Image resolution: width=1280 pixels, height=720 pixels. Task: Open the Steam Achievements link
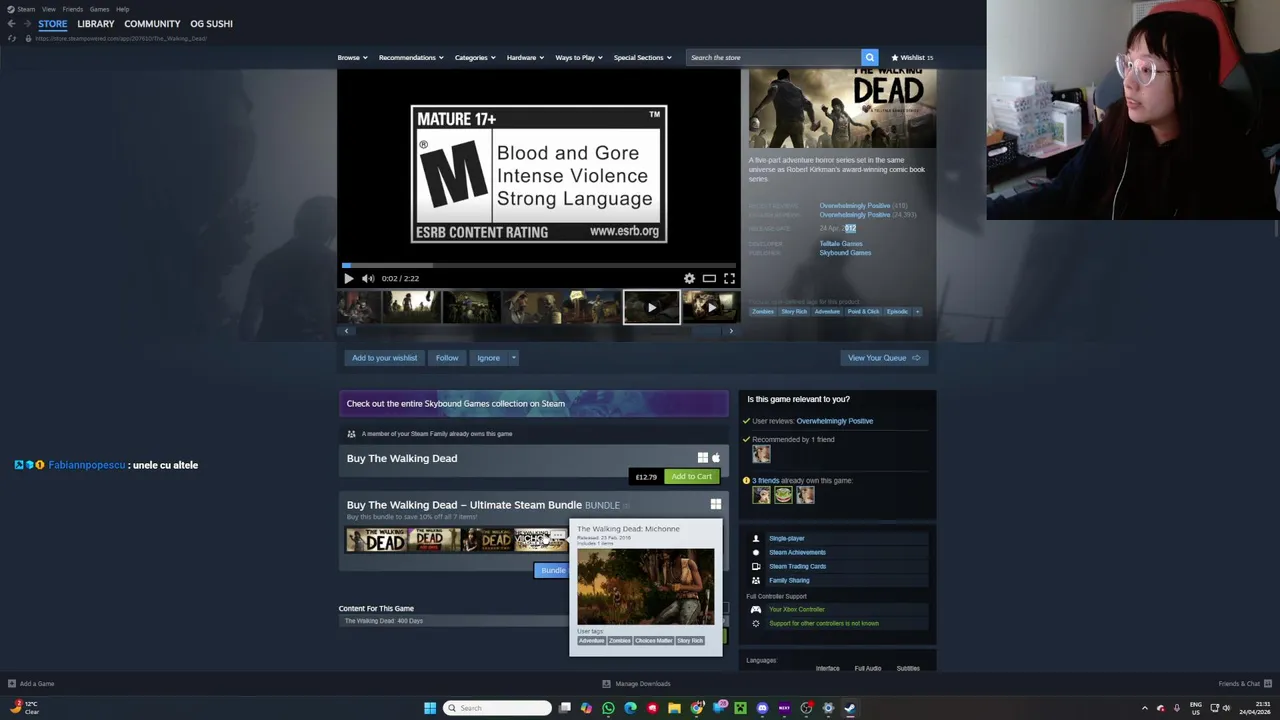click(x=797, y=552)
